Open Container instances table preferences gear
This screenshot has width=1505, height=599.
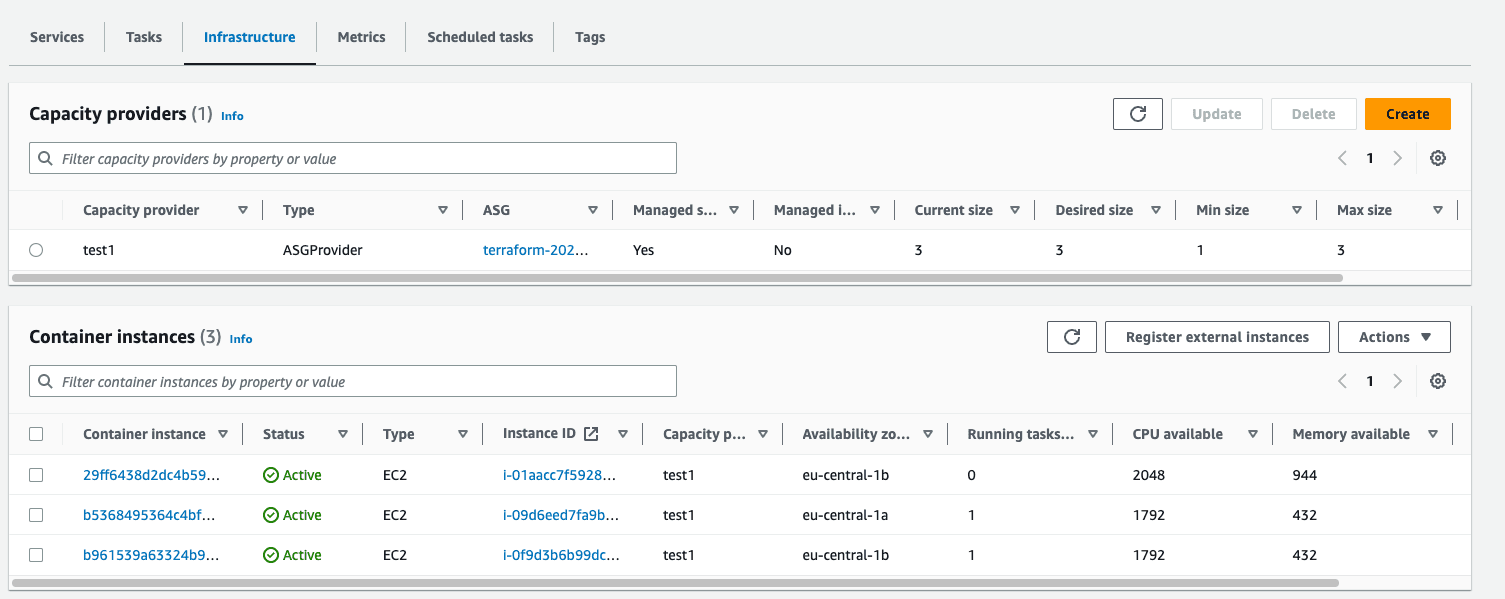(x=1437, y=380)
